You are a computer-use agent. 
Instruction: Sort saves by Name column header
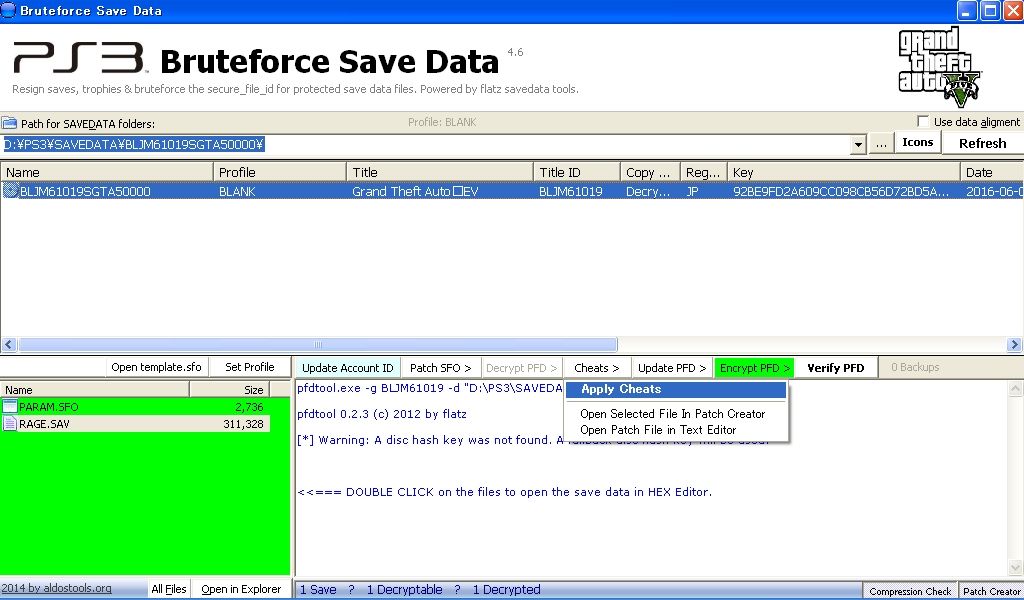(106, 172)
